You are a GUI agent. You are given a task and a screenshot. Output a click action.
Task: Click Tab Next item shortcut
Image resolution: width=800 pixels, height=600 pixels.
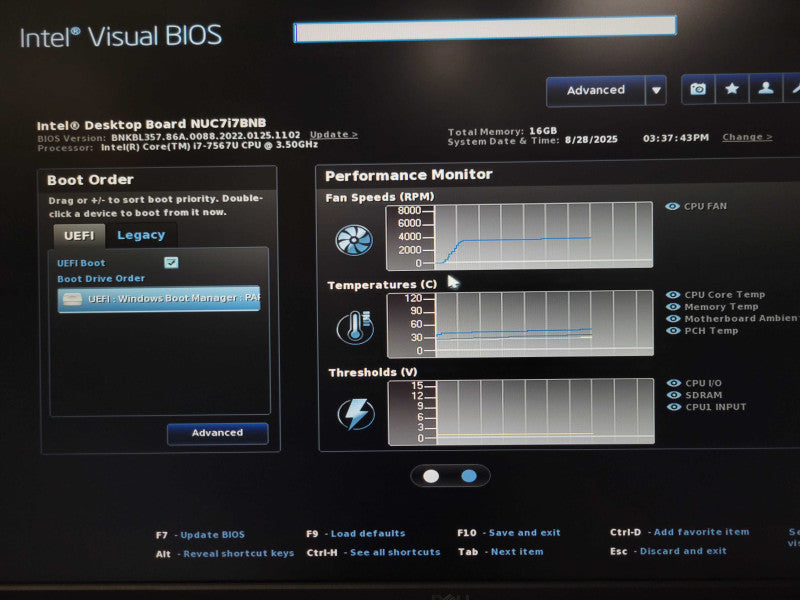pyautogui.click(x=501, y=552)
